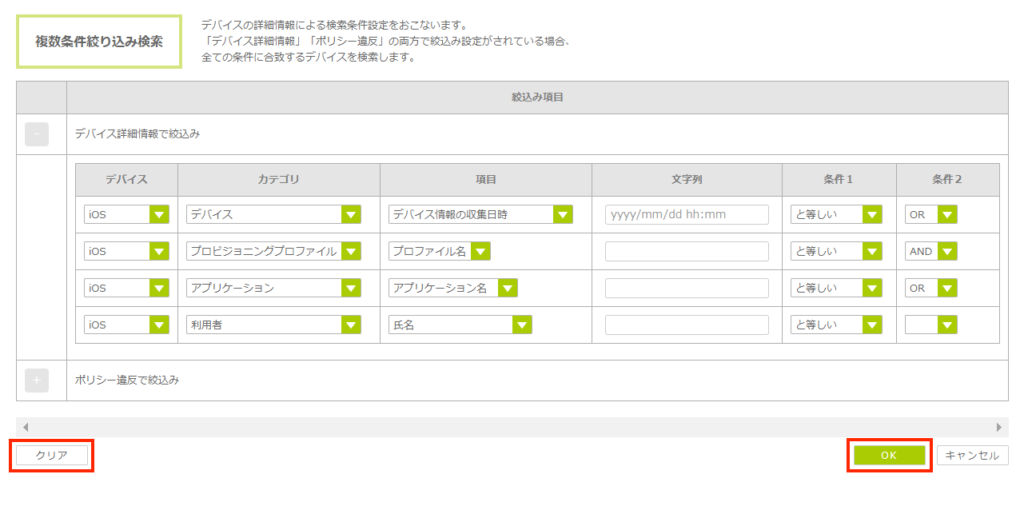Collapse the デバイス詳細情報で絞込み section
1024x518 pixels.
click(x=36, y=134)
